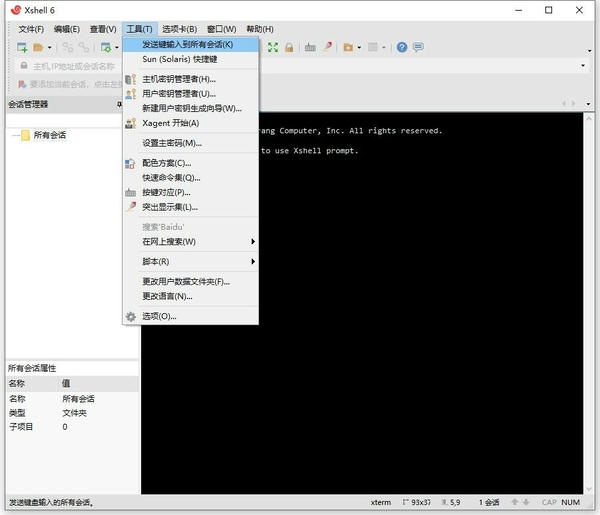Choose 设置主密码(M)... menu entry
Screen dimensions: 600x515
point(191,143)
